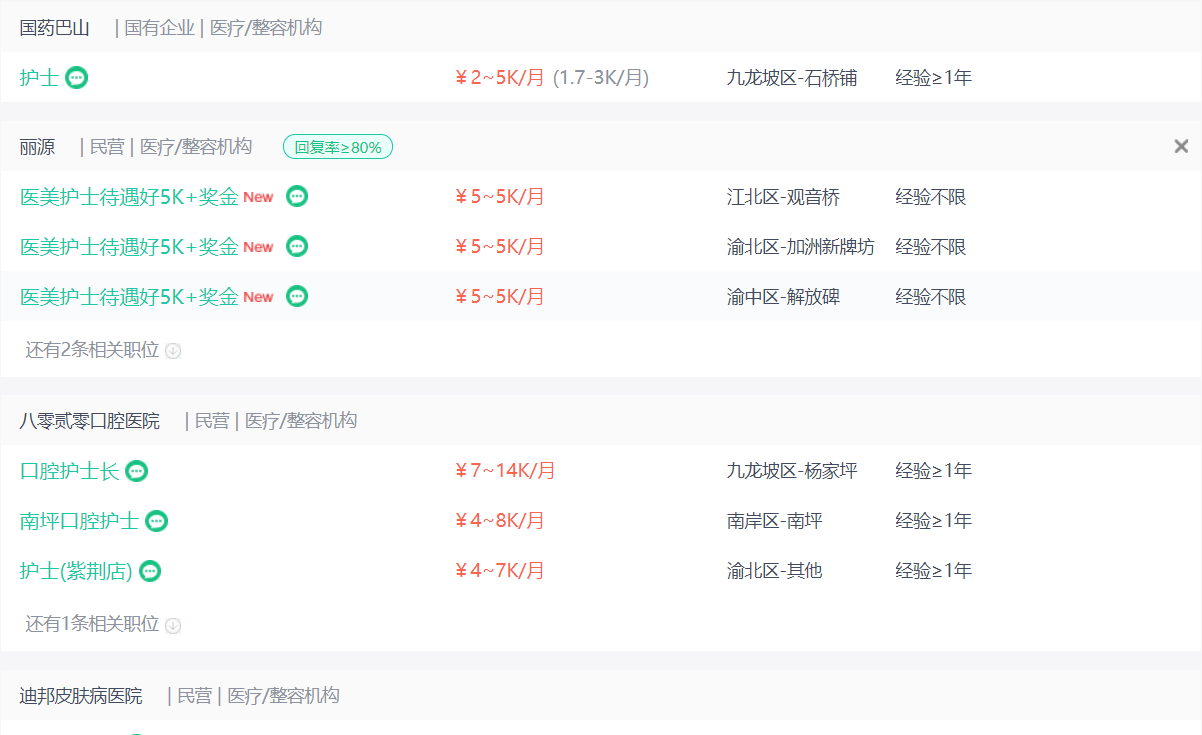Open 医美护士待遇好5K+奖金 job in 渝中区-解放碑
This screenshot has height=735, width=1202.
tap(129, 296)
